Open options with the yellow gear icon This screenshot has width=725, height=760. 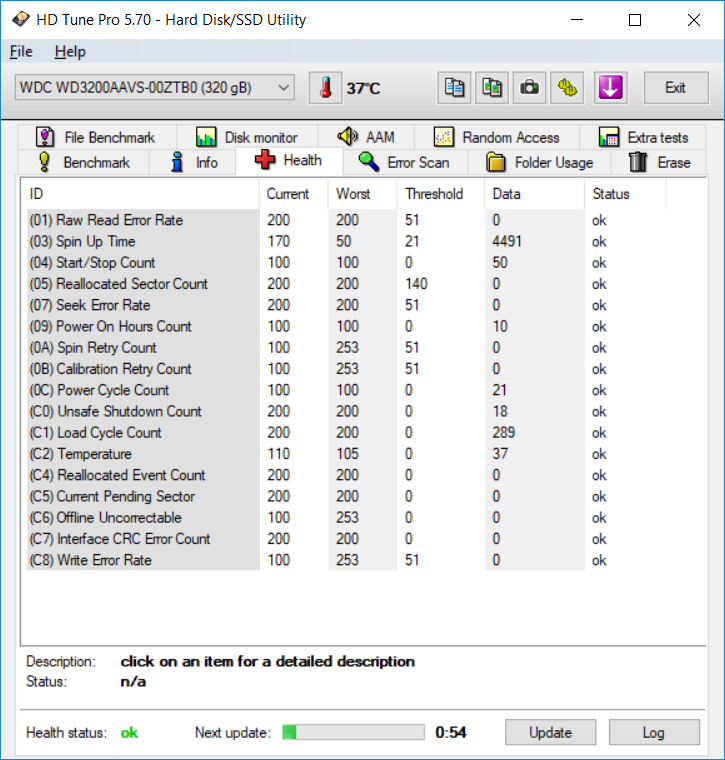tap(567, 88)
